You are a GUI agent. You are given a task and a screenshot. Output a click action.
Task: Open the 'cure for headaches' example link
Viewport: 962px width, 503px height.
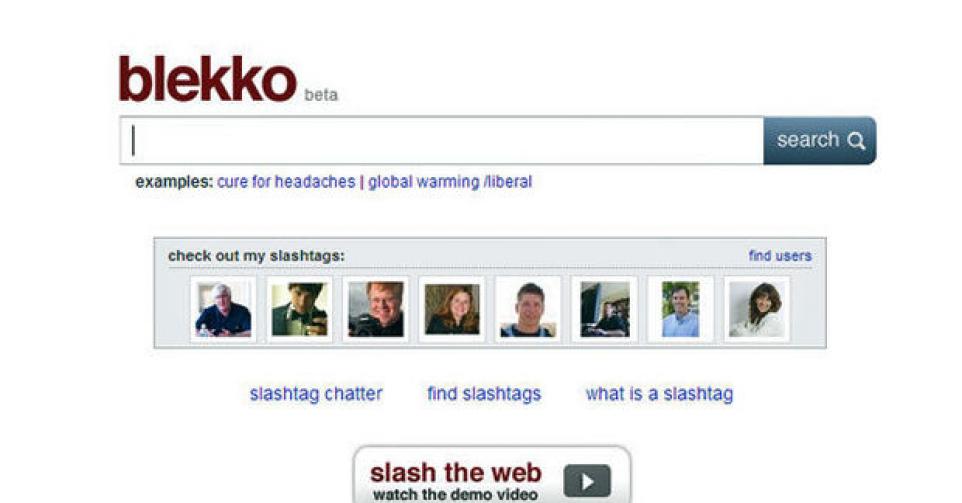286,182
